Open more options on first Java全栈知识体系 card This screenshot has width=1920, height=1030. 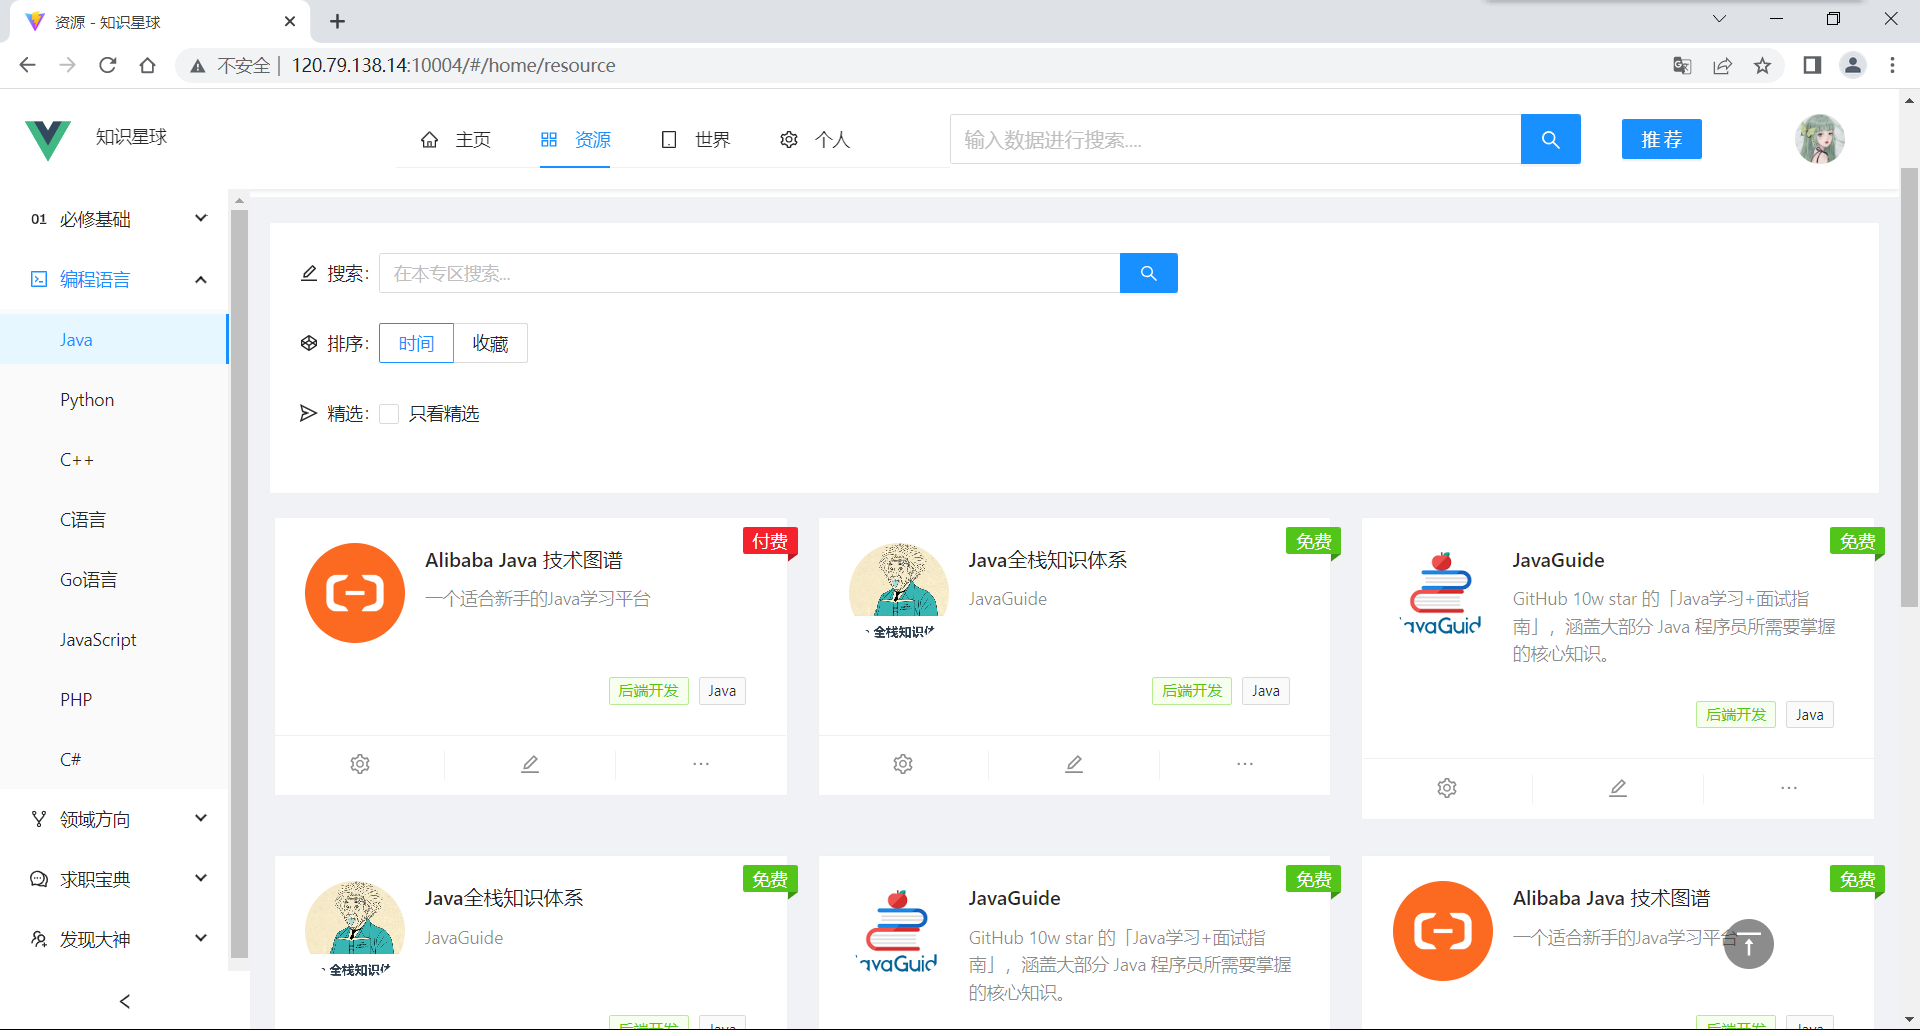pos(1245,764)
